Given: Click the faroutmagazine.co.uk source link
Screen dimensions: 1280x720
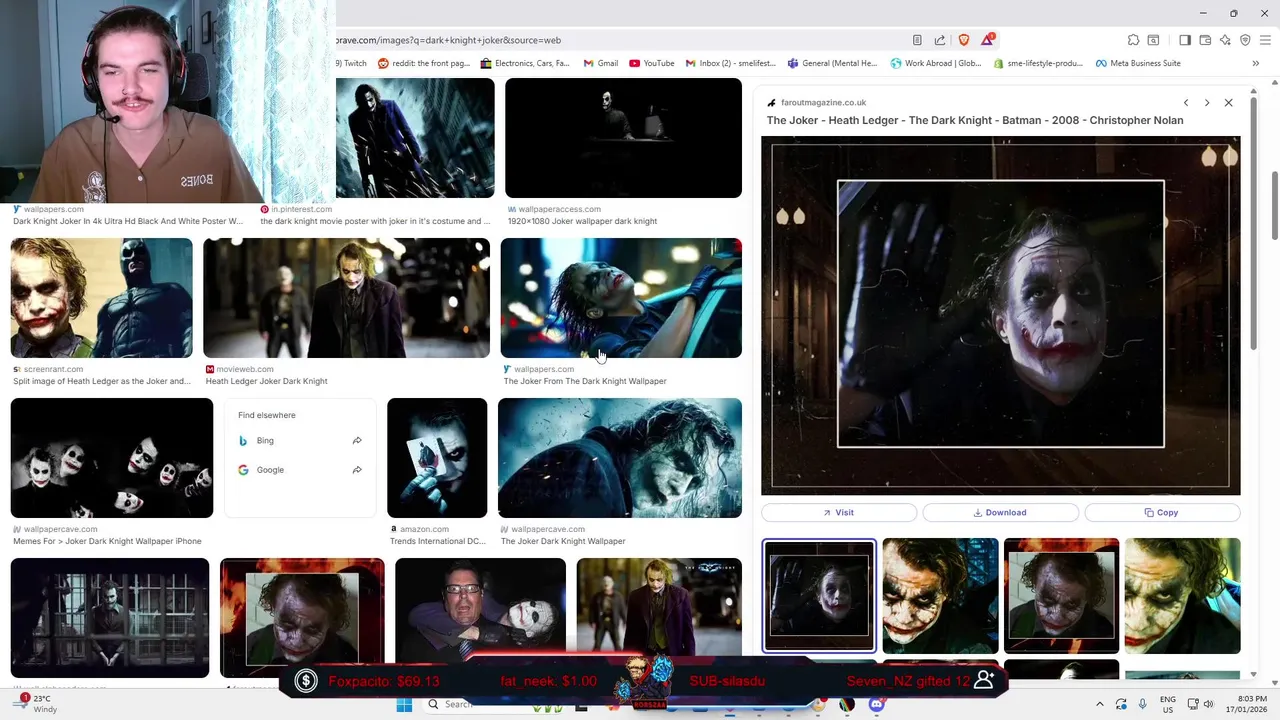Looking at the screenshot, I should pos(823,102).
